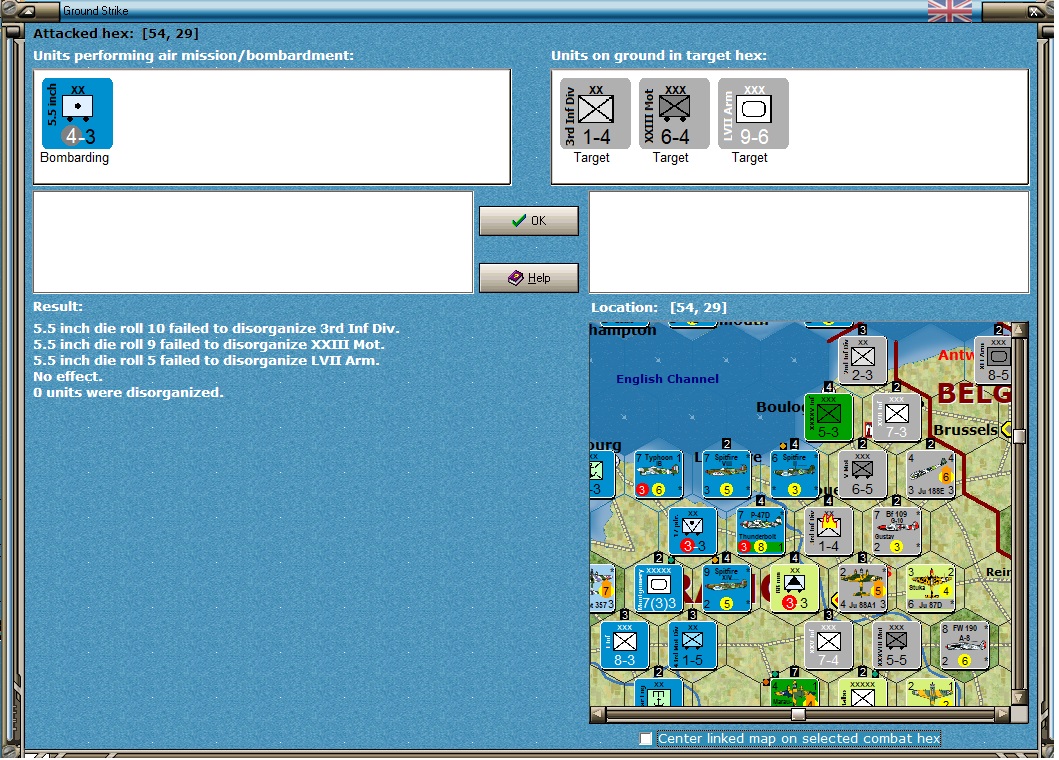Screen dimensions: 1059x760
Task: Click the grey 7-3 infantry corps counter
Action: click(x=896, y=417)
